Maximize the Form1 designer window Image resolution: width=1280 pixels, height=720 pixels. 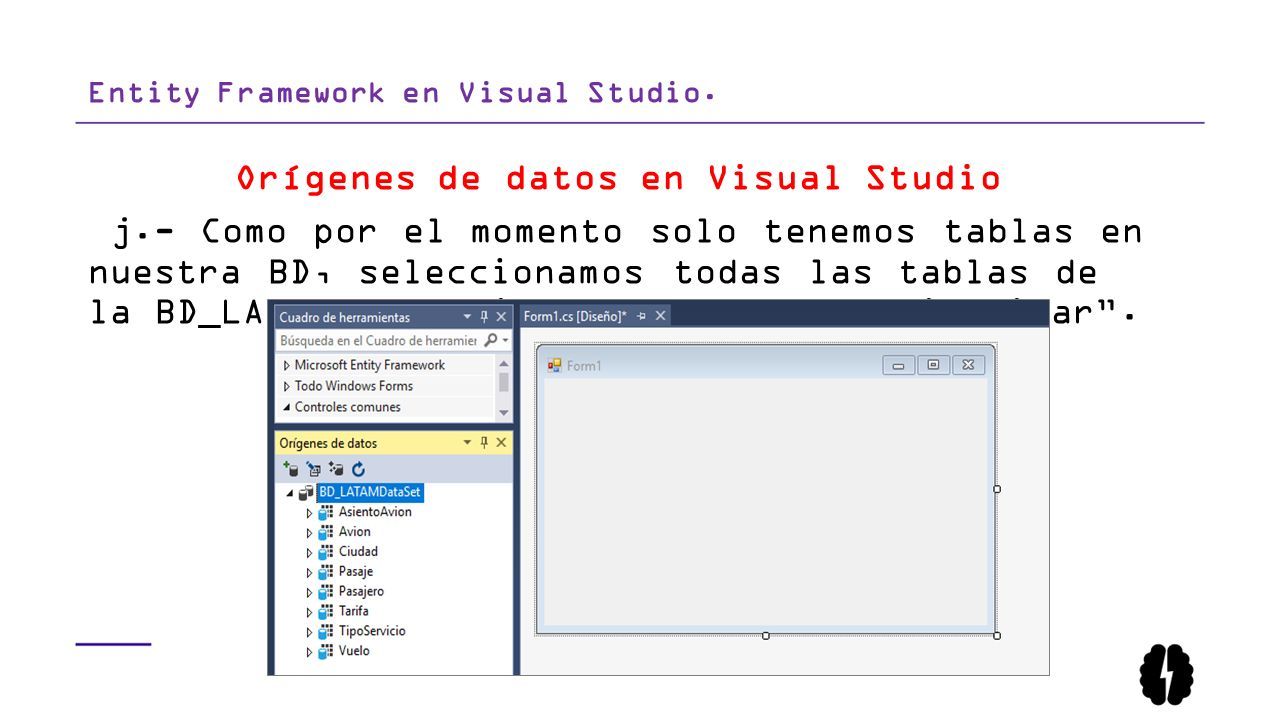933,365
